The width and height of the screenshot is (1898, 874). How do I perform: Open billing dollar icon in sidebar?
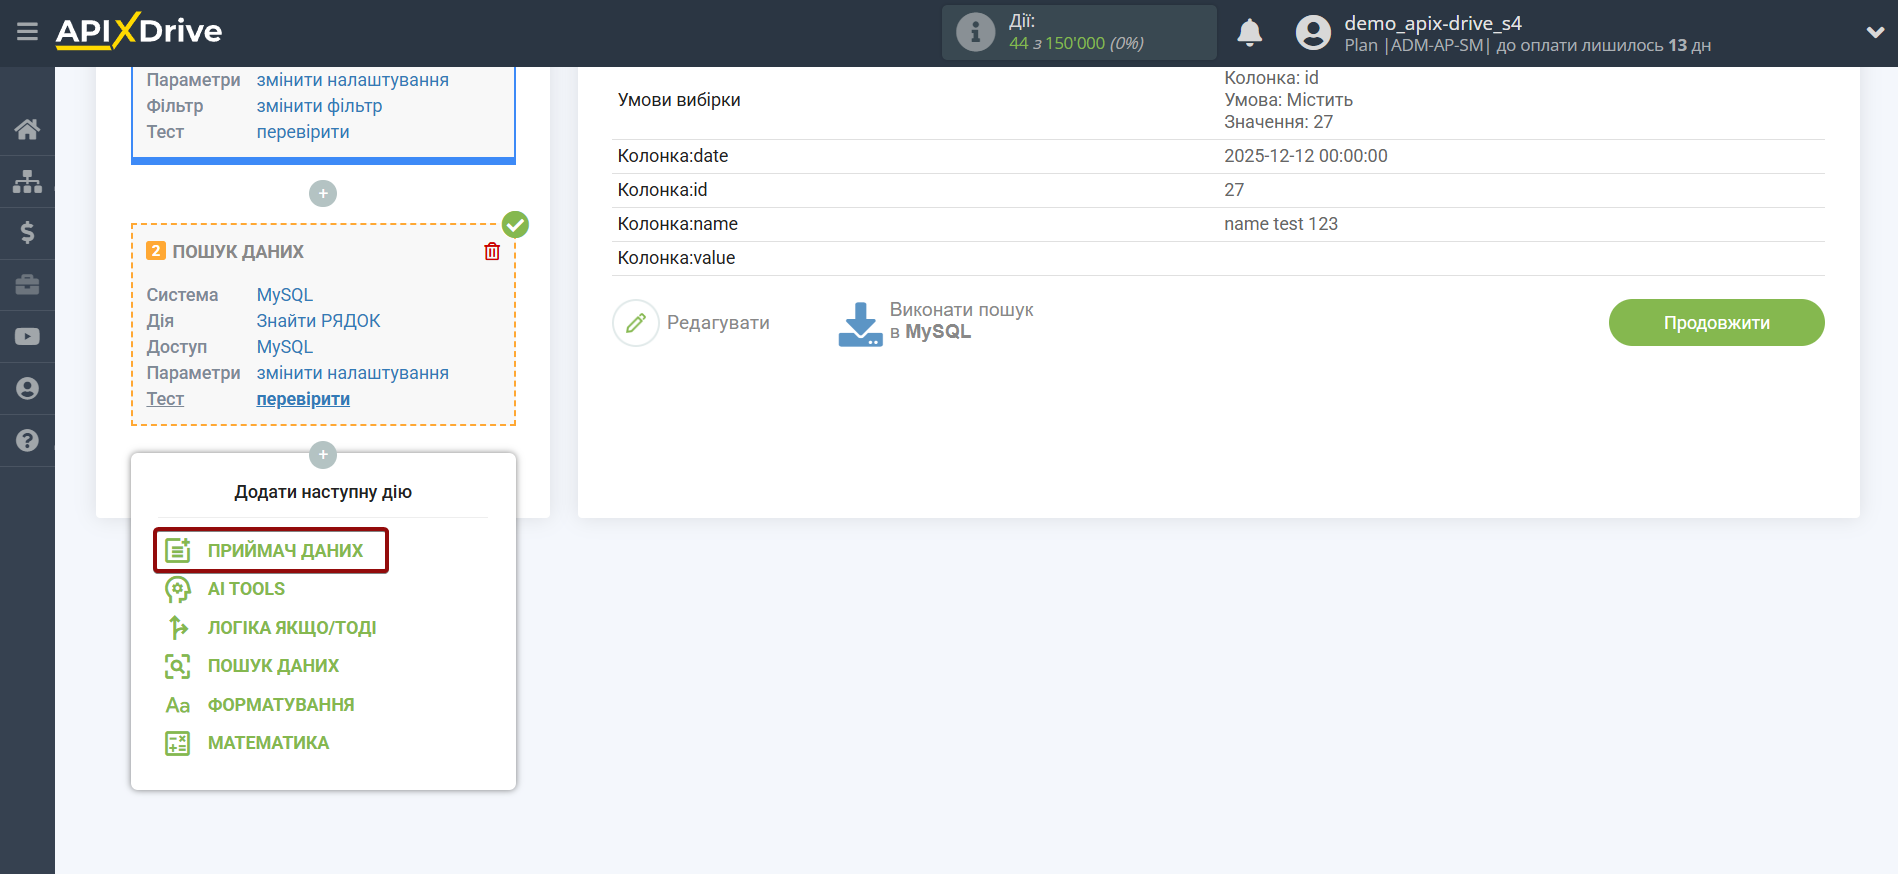[x=27, y=233]
